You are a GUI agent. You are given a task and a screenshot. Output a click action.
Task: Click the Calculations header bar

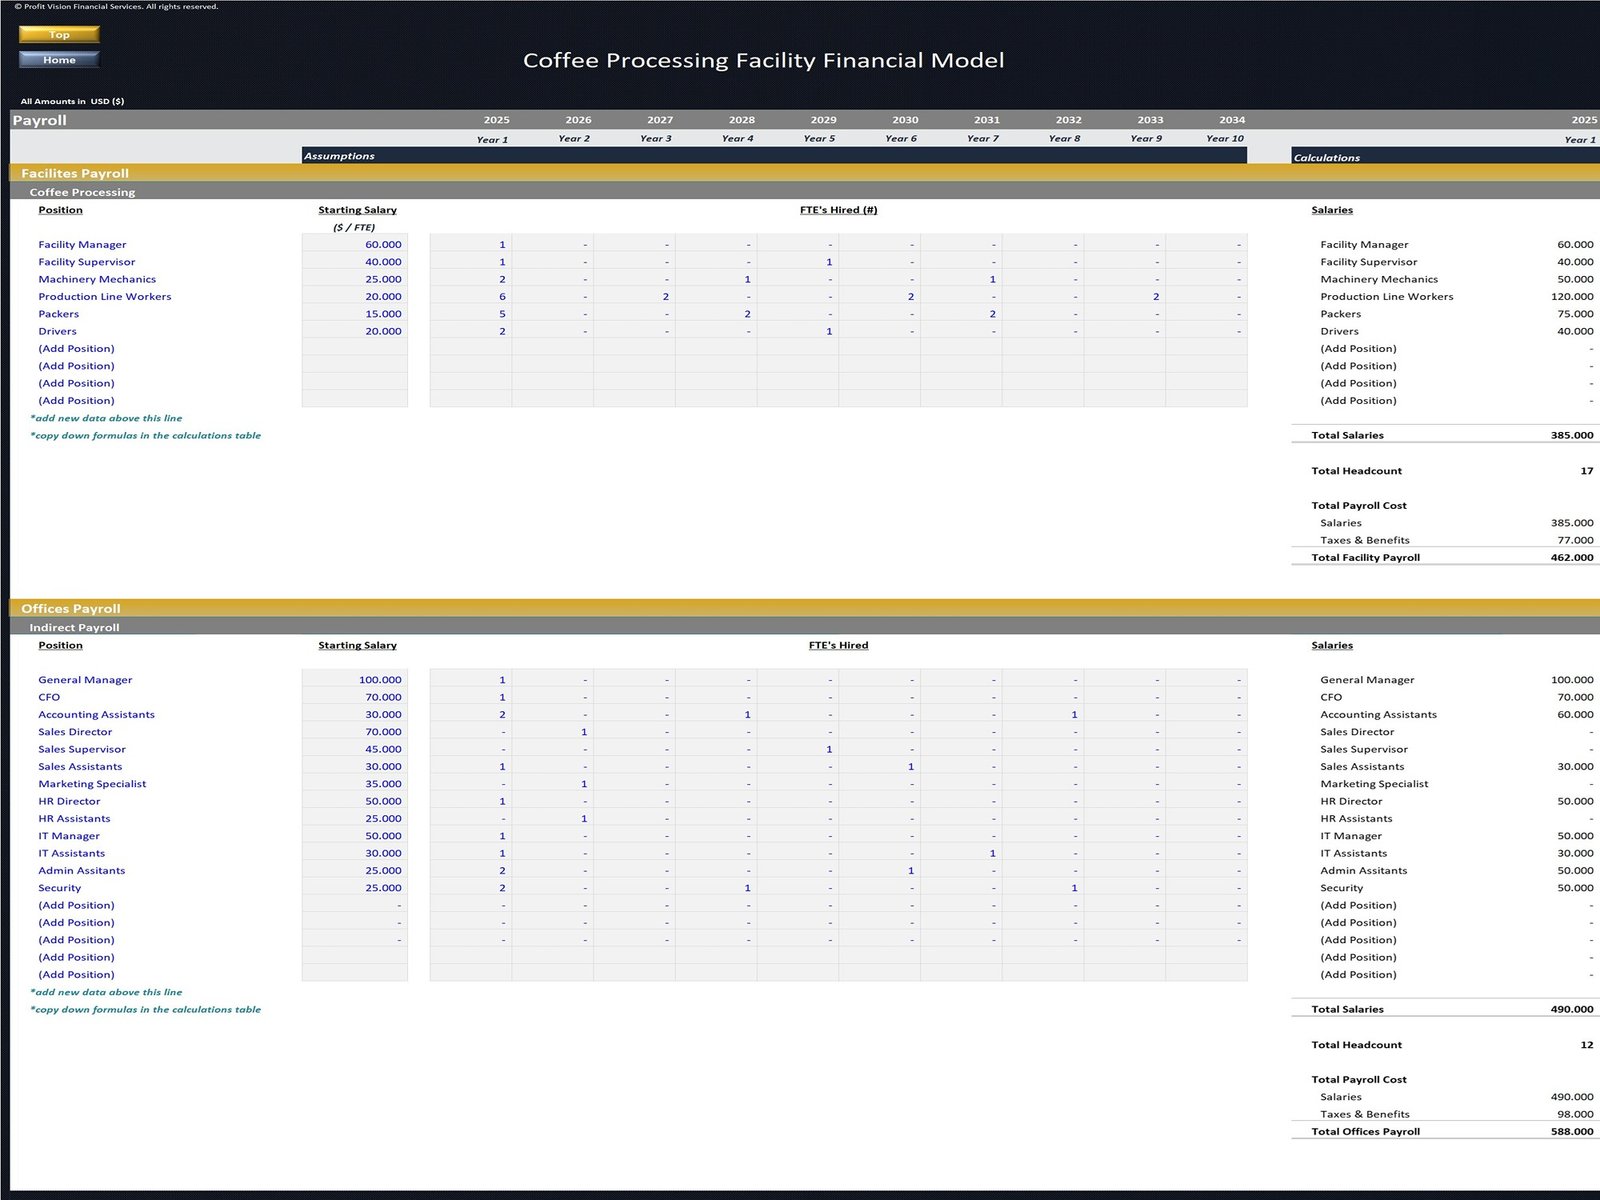(x=1445, y=157)
